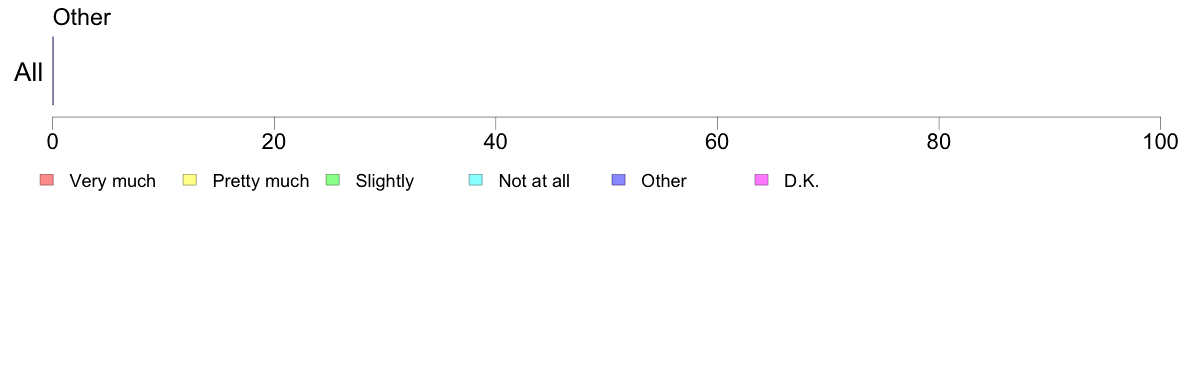The height and width of the screenshot is (368, 1188).
Task: Click the 40 axis tick label
Action: [x=496, y=141]
